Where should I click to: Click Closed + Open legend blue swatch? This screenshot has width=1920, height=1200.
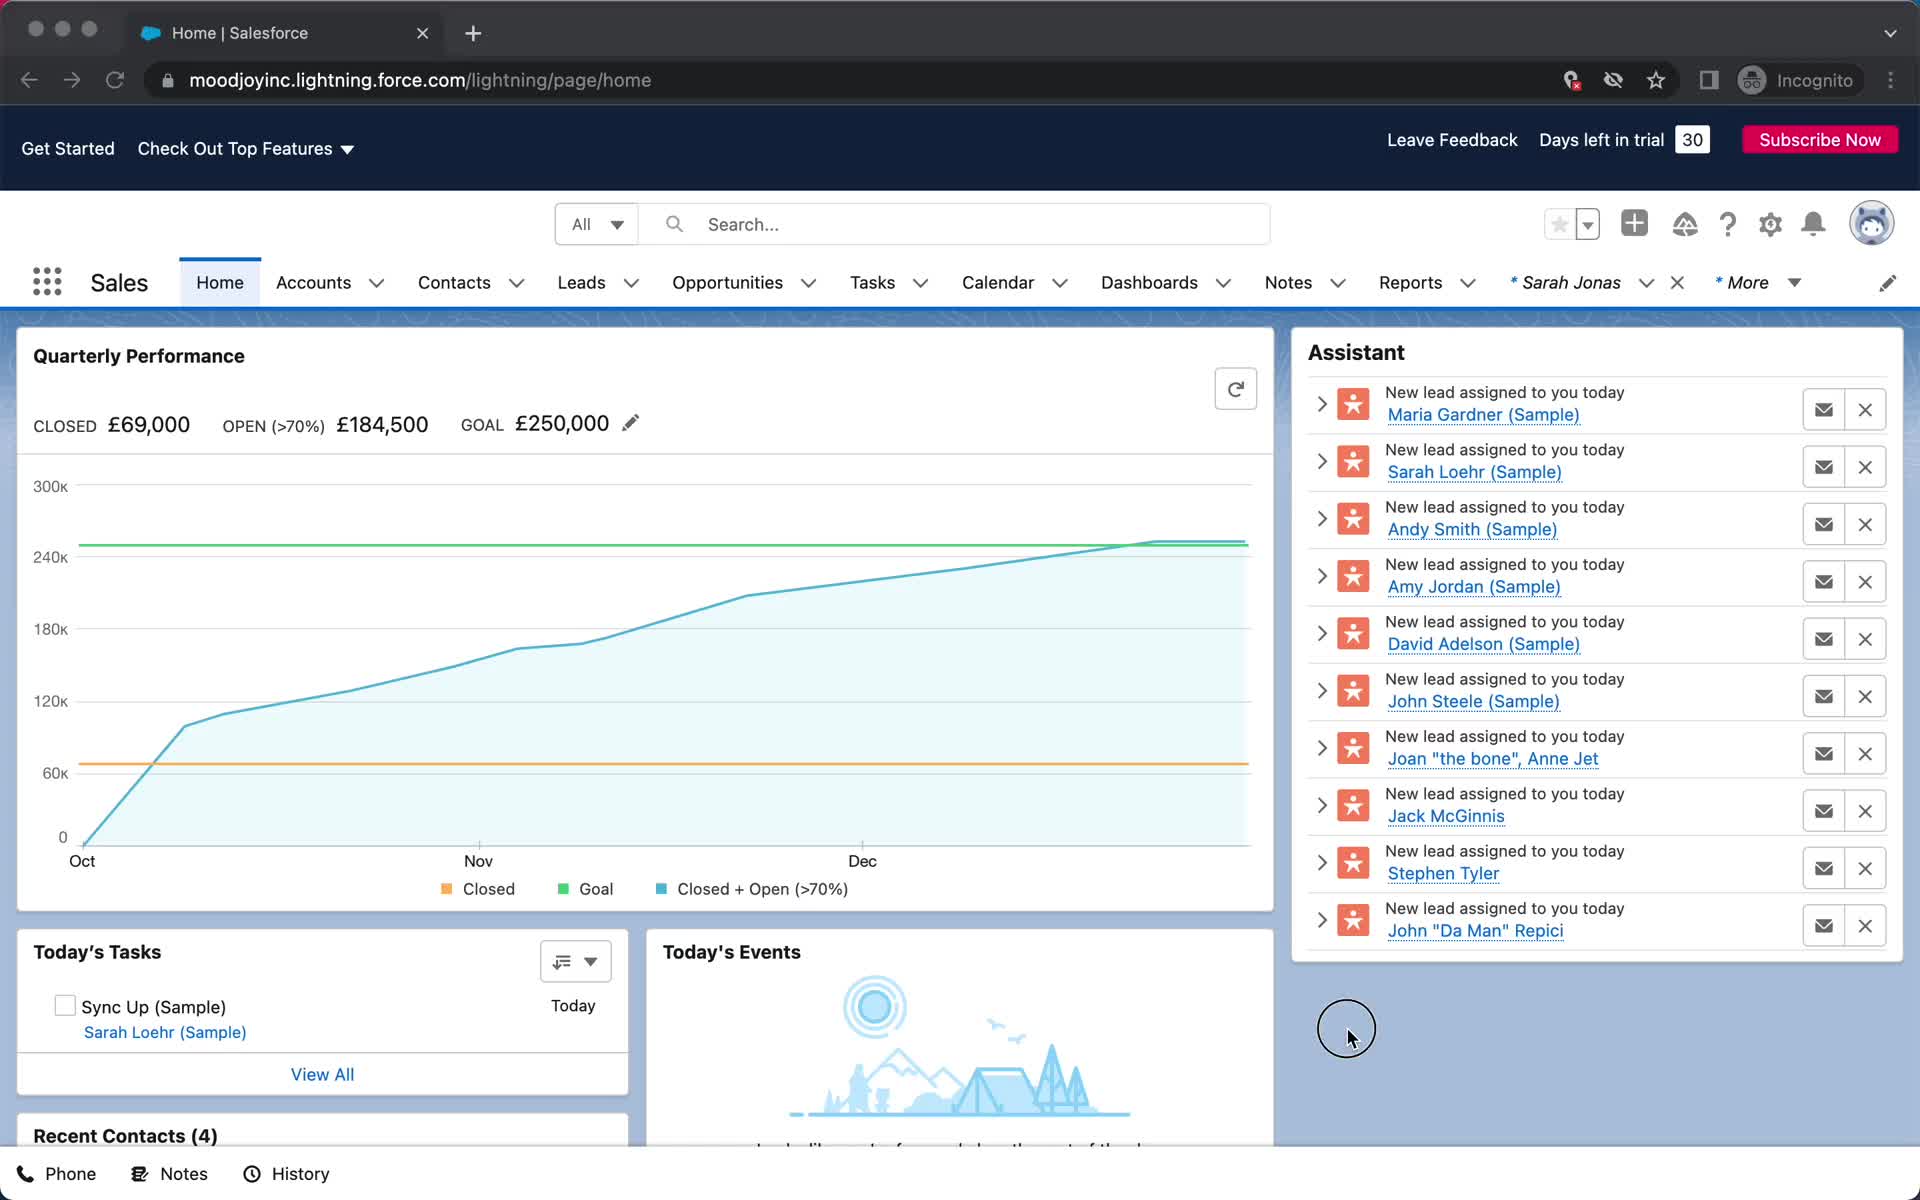(x=661, y=889)
